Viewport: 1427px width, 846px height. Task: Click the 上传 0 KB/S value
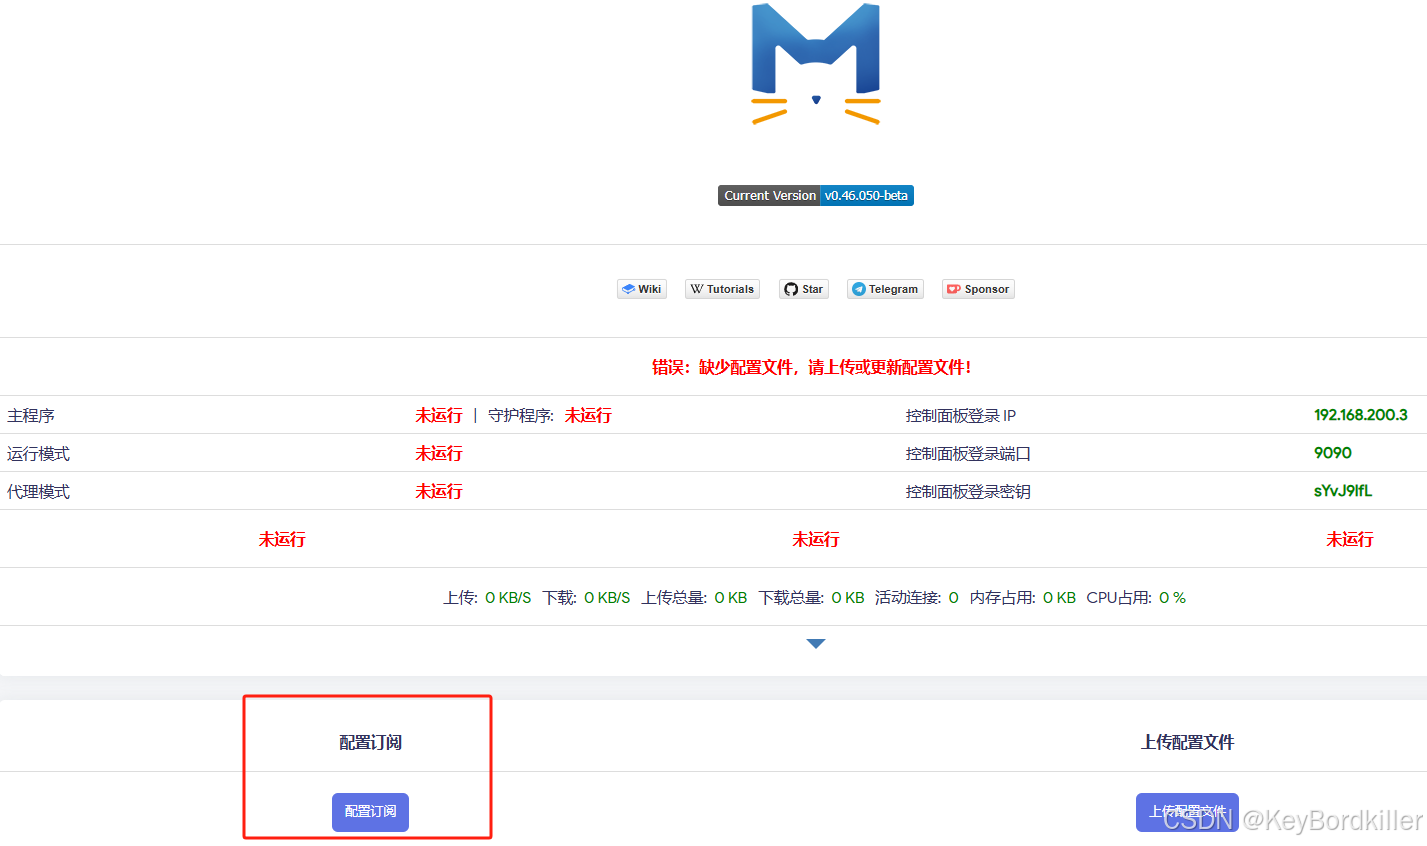(508, 598)
